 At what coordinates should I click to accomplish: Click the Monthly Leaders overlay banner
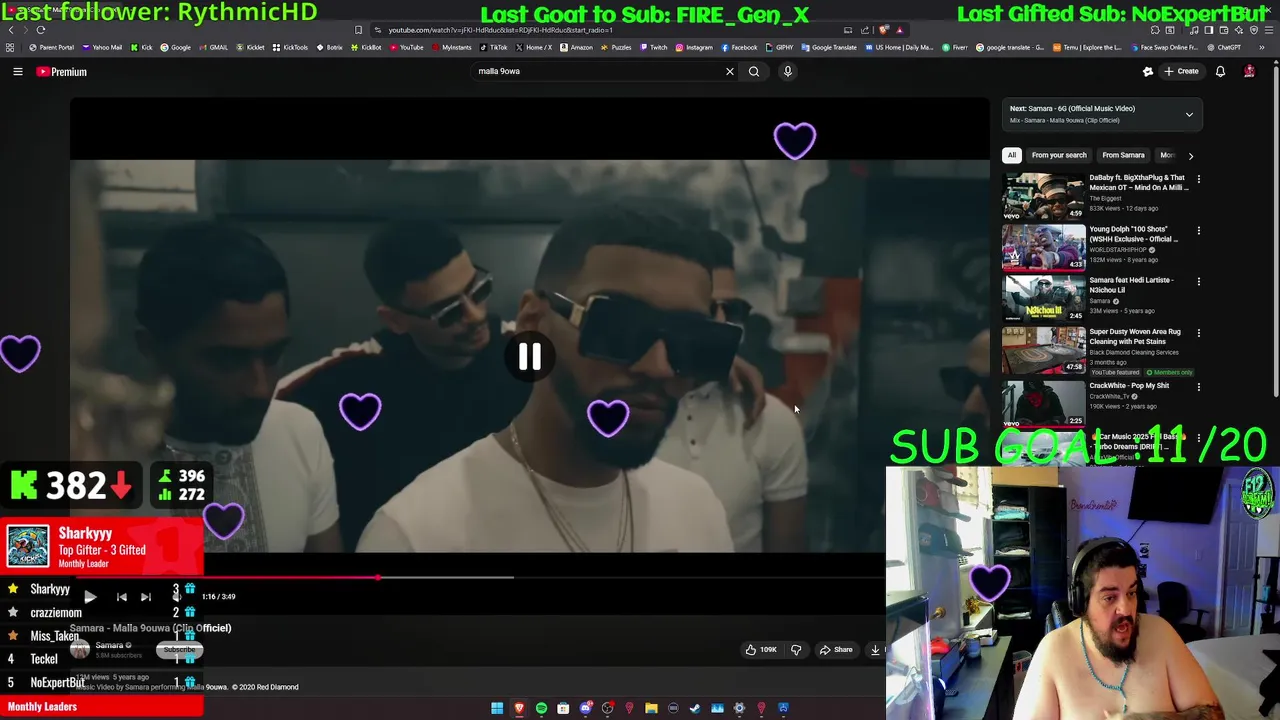pos(101,707)
